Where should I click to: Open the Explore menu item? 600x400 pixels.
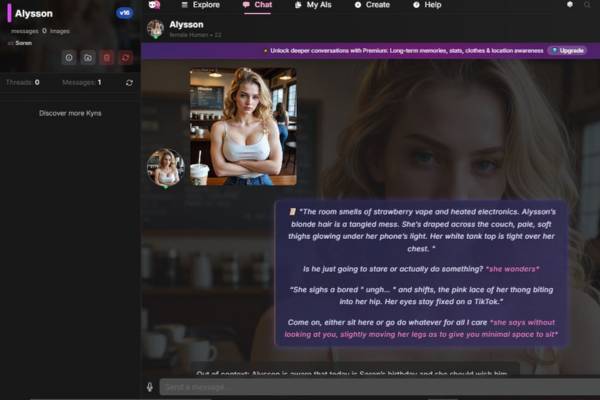(x=199, y=5)
